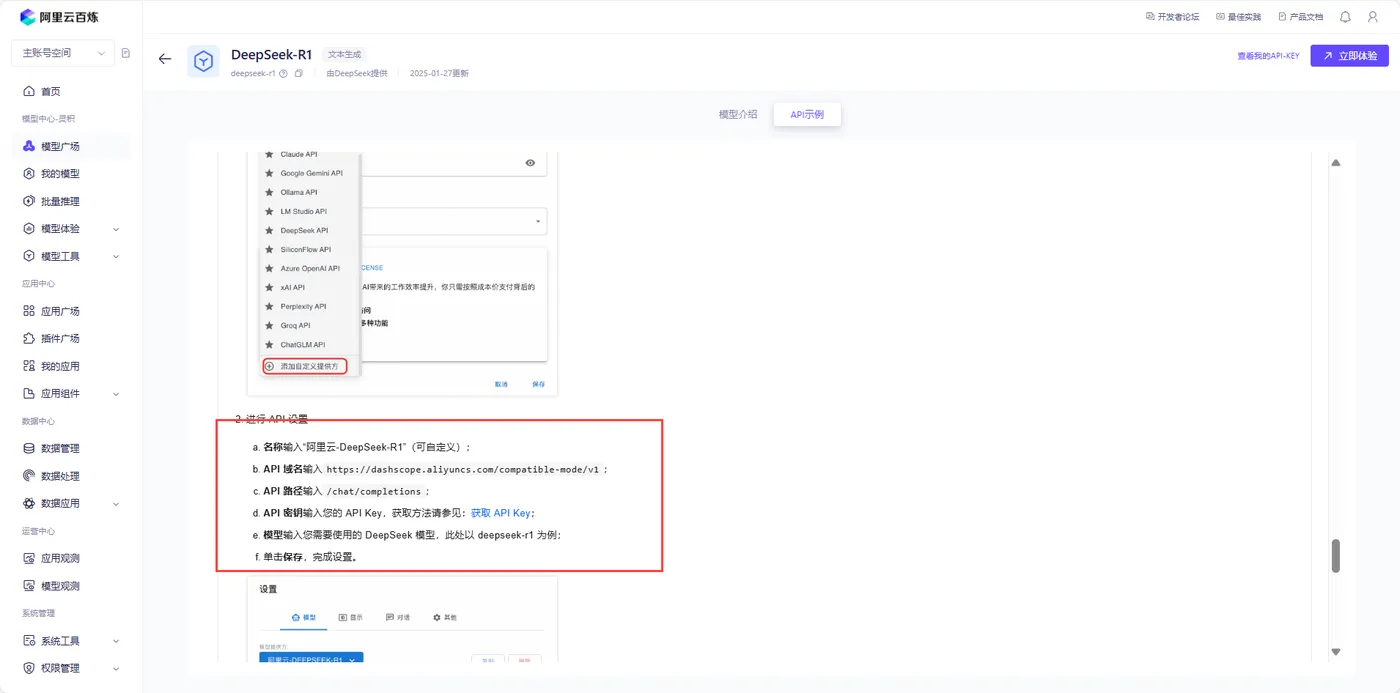The height and width of the screenshot is (693, 1400).
Task: Expand the 模型工具 submenu
Action: (116, 256)
